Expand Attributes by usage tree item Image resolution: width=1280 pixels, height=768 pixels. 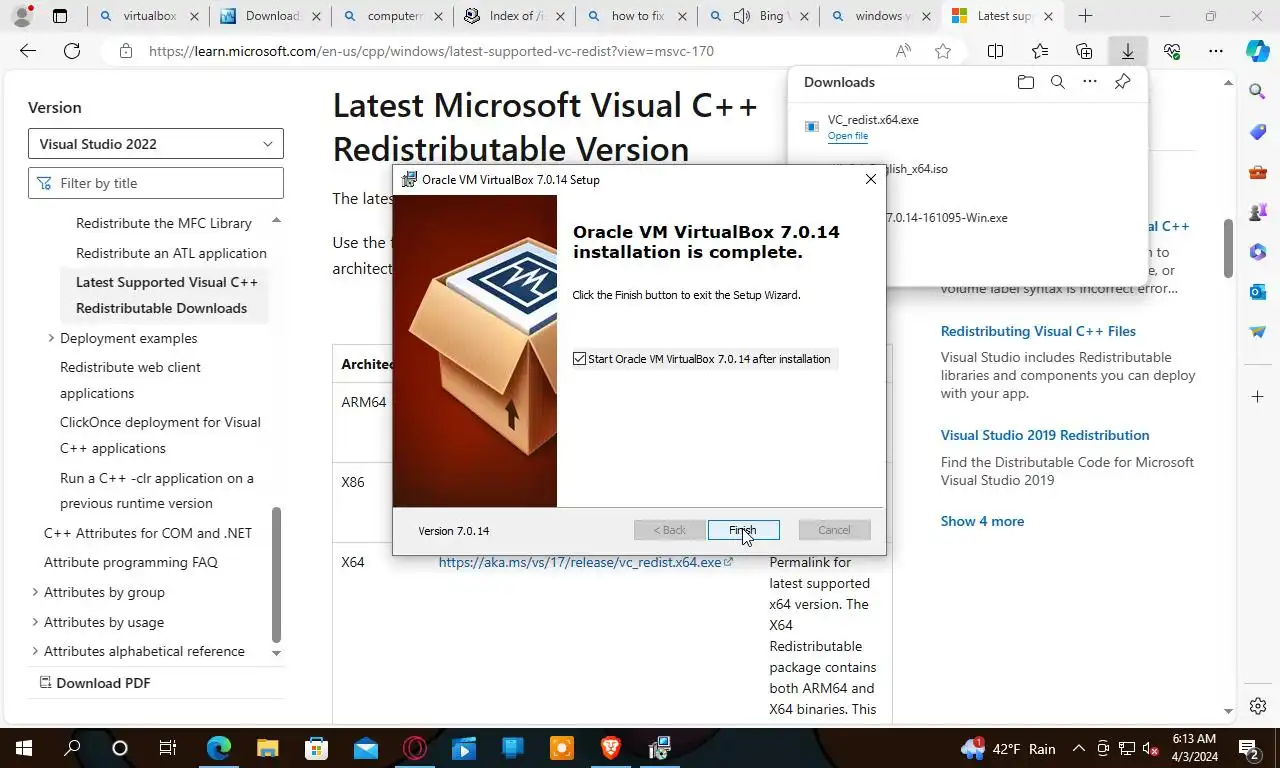click(35, 622)
